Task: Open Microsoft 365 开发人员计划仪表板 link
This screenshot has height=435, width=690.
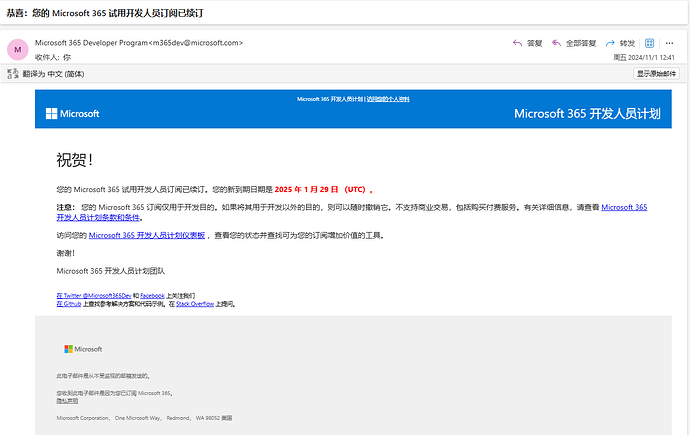Action: tap(147, 235)
